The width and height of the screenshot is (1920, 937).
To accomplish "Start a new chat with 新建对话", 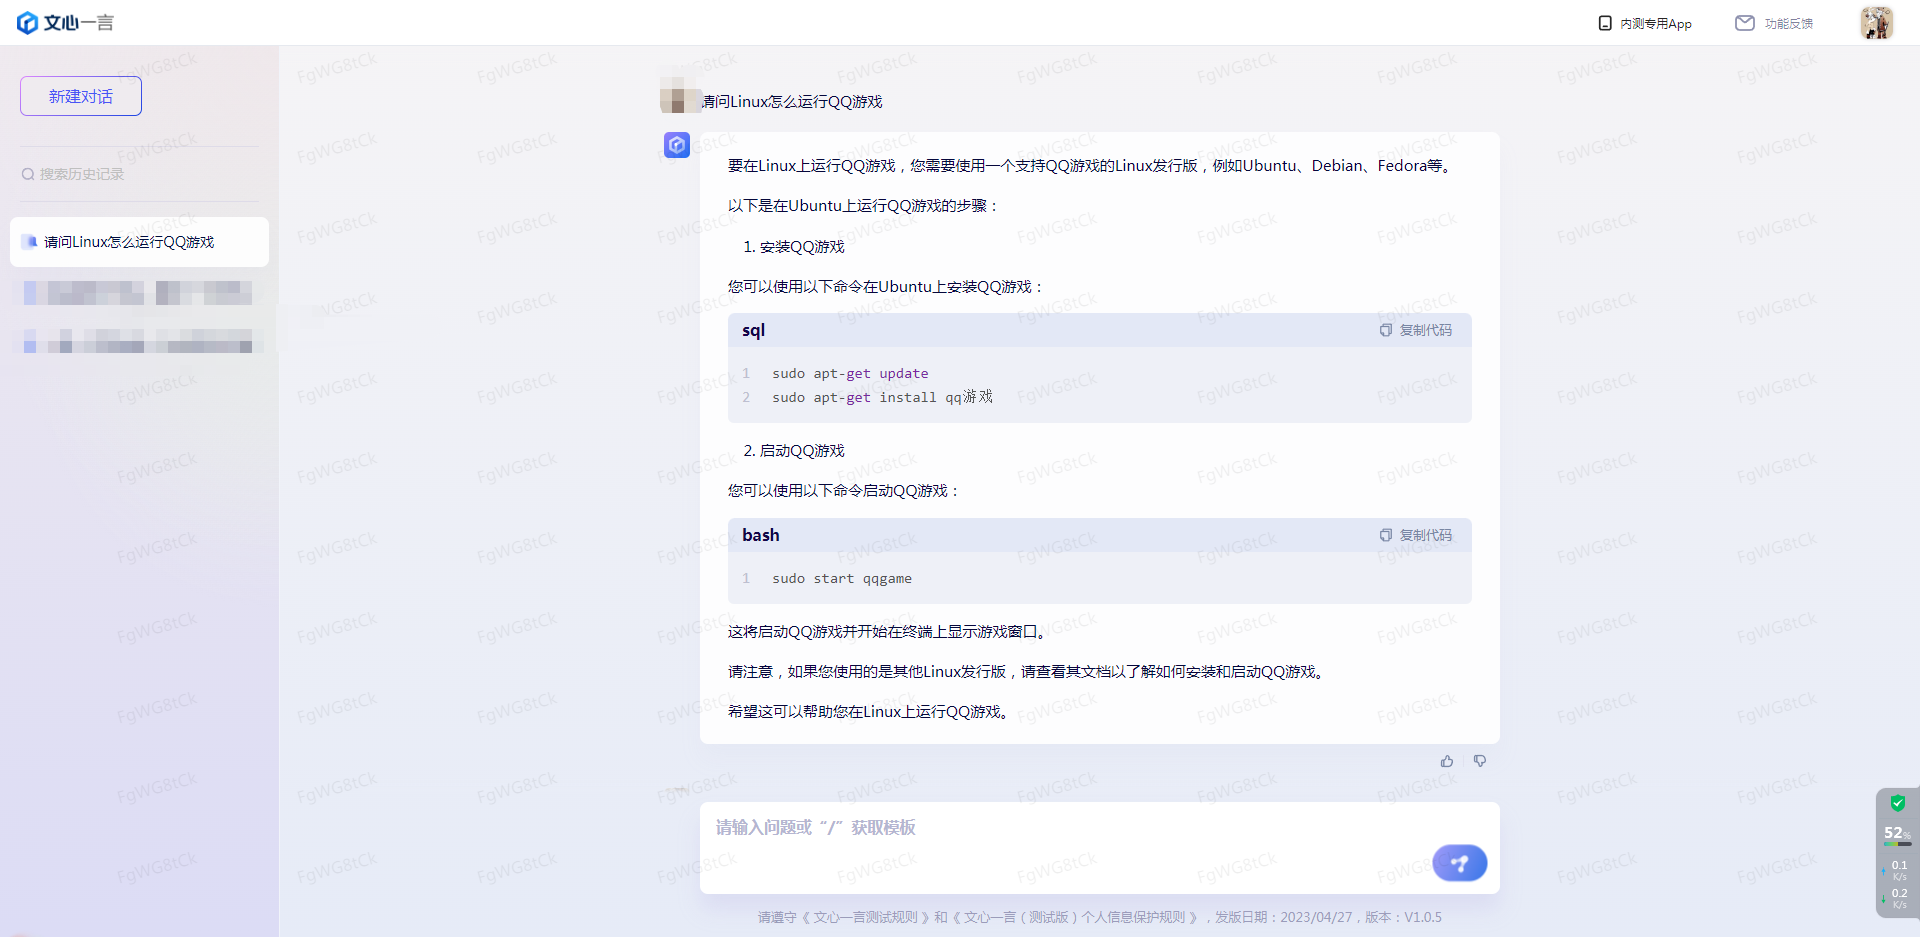I will pyautogui.click(x=81, y=96).
